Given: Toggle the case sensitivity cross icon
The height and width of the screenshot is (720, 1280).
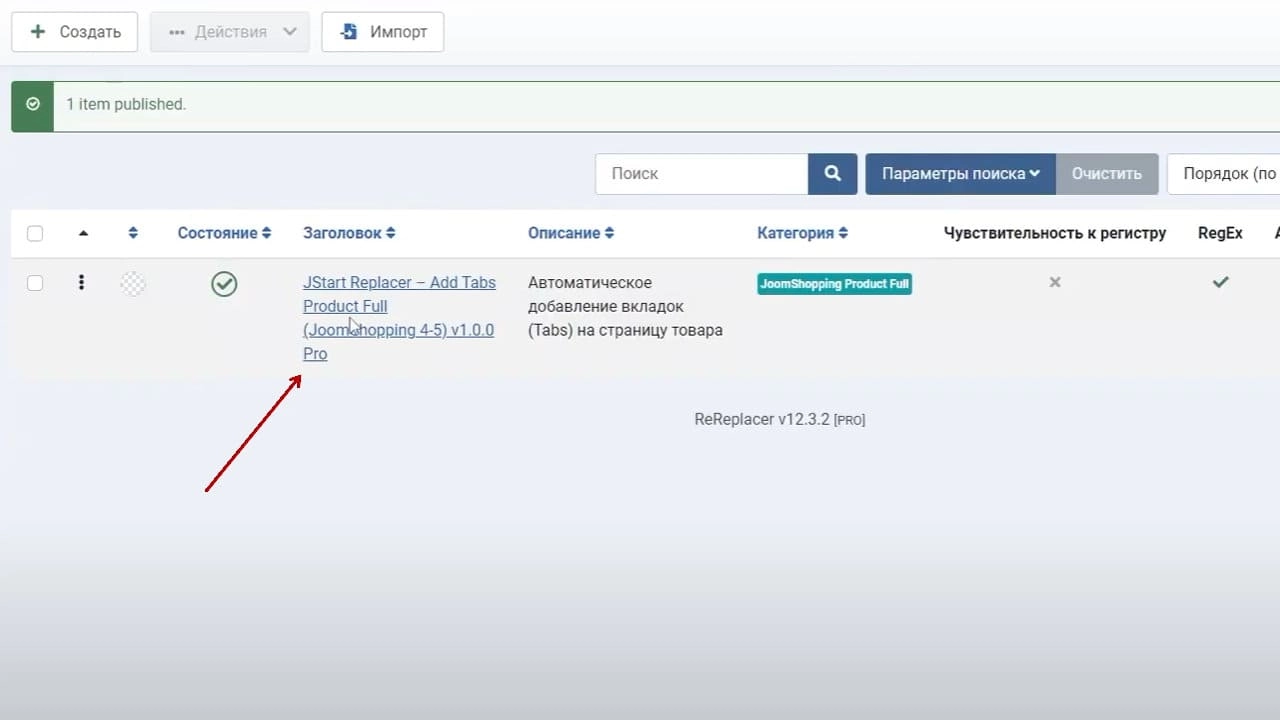Looking at the screenshot, I should [x=1054, y=283].
